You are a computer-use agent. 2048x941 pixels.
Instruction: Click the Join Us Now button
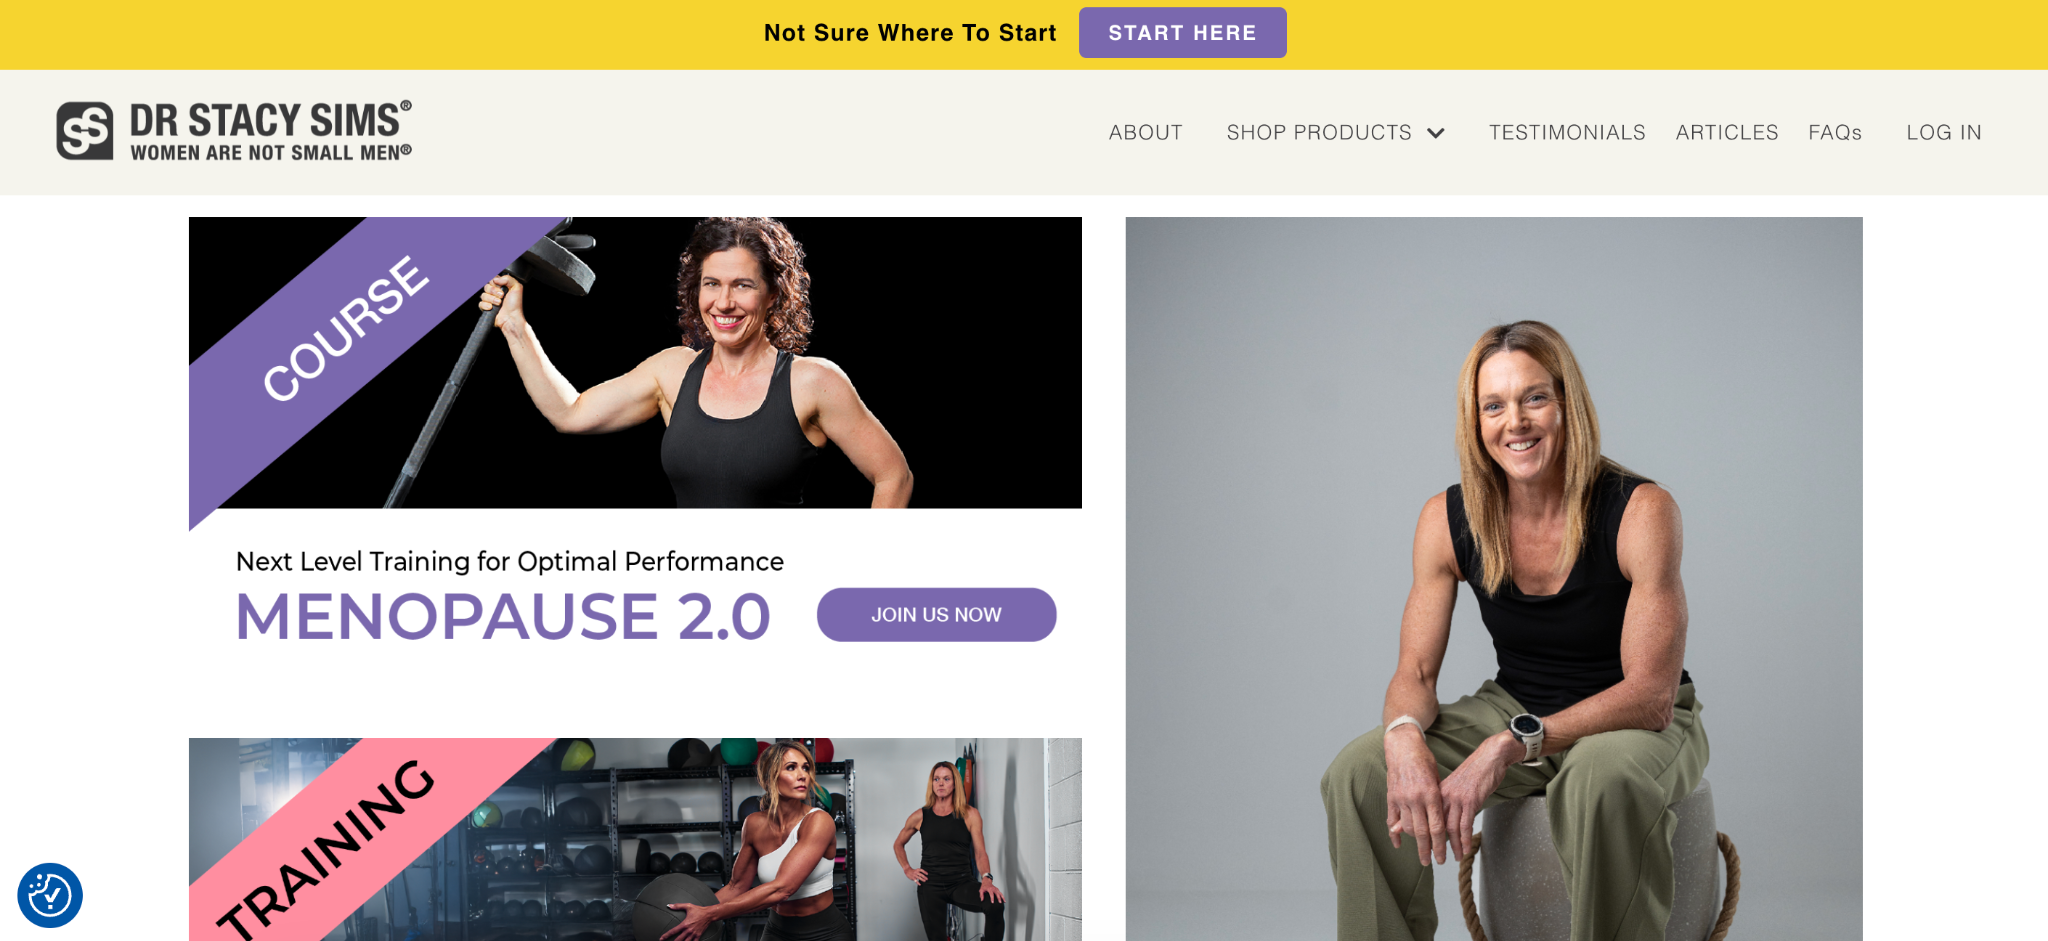click(936, 615)
